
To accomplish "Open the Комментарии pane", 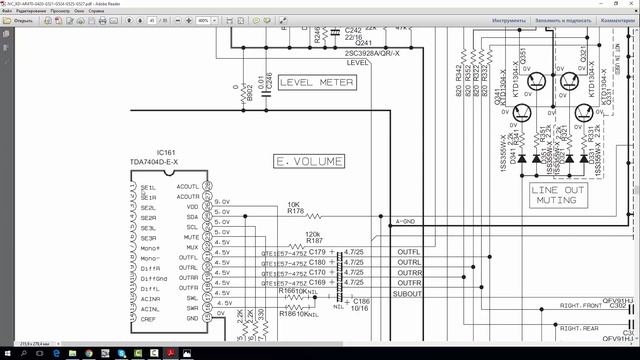I will coord(618,20).
